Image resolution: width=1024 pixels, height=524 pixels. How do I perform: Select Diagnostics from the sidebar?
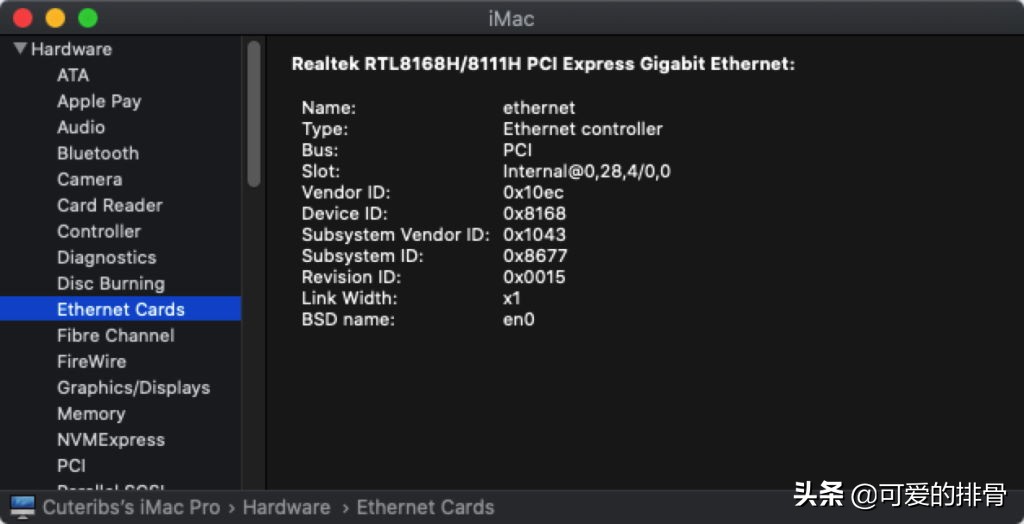pos(106,257)
